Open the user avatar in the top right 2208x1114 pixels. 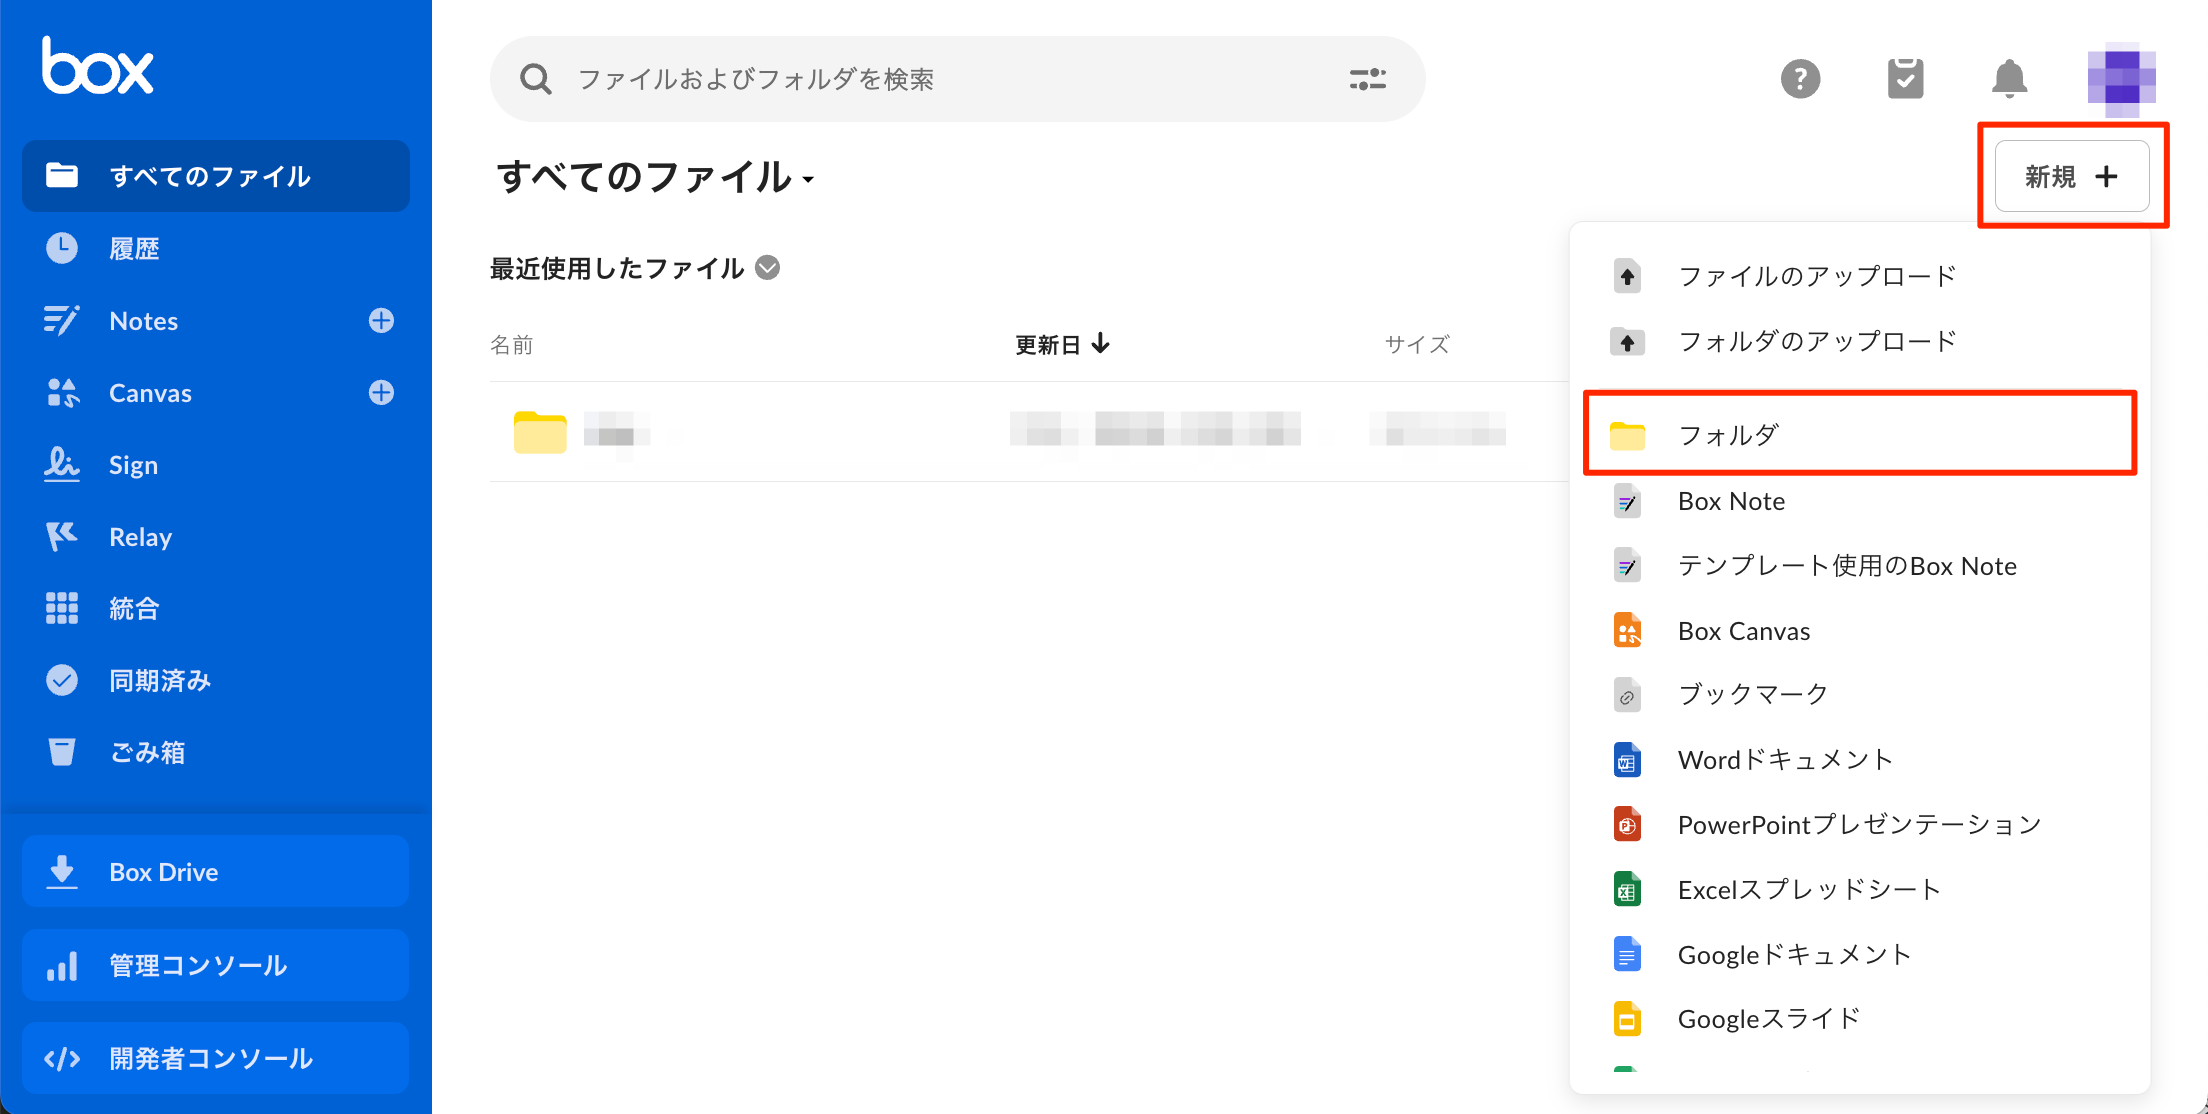[2121, 77]
